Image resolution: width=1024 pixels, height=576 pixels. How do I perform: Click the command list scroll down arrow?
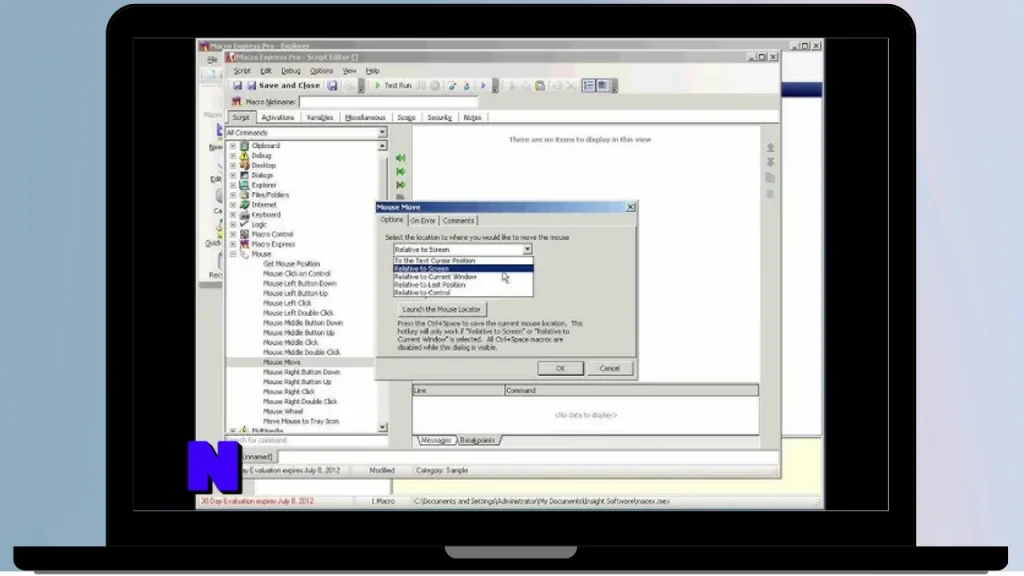click(382, 428)
